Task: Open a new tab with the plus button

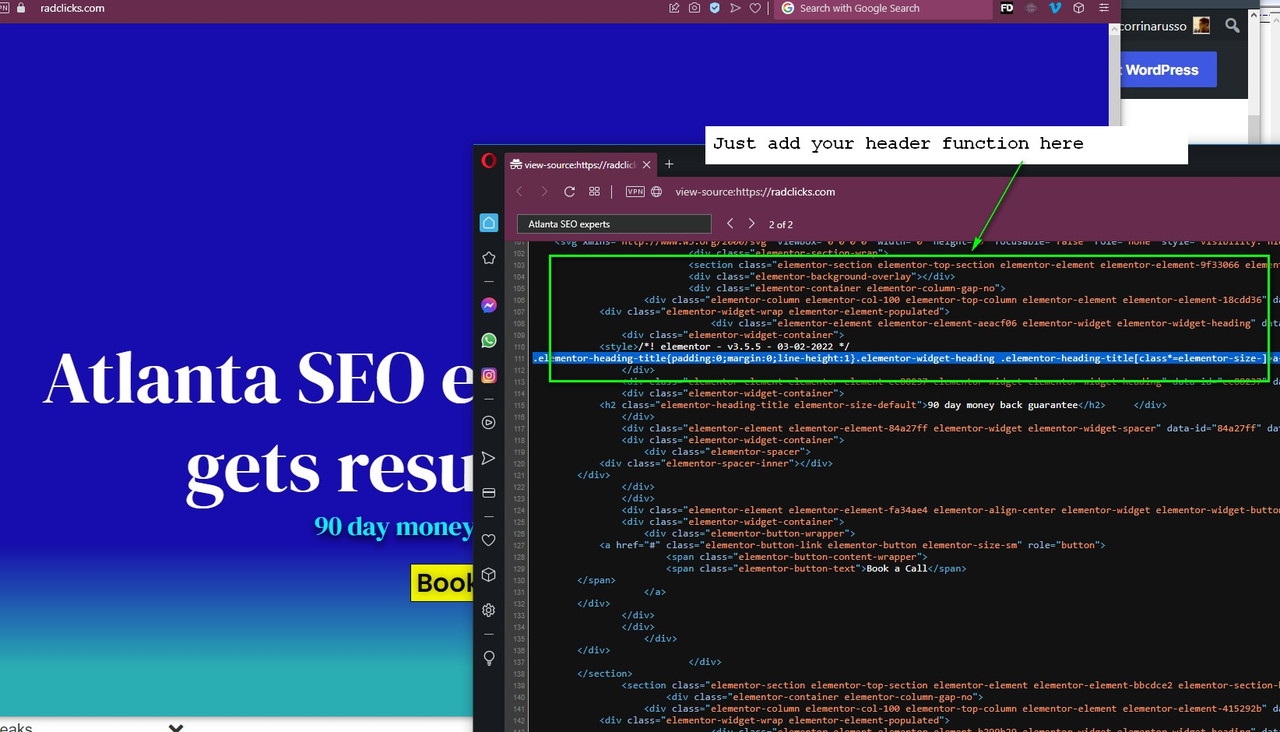Action: [669, 164]
